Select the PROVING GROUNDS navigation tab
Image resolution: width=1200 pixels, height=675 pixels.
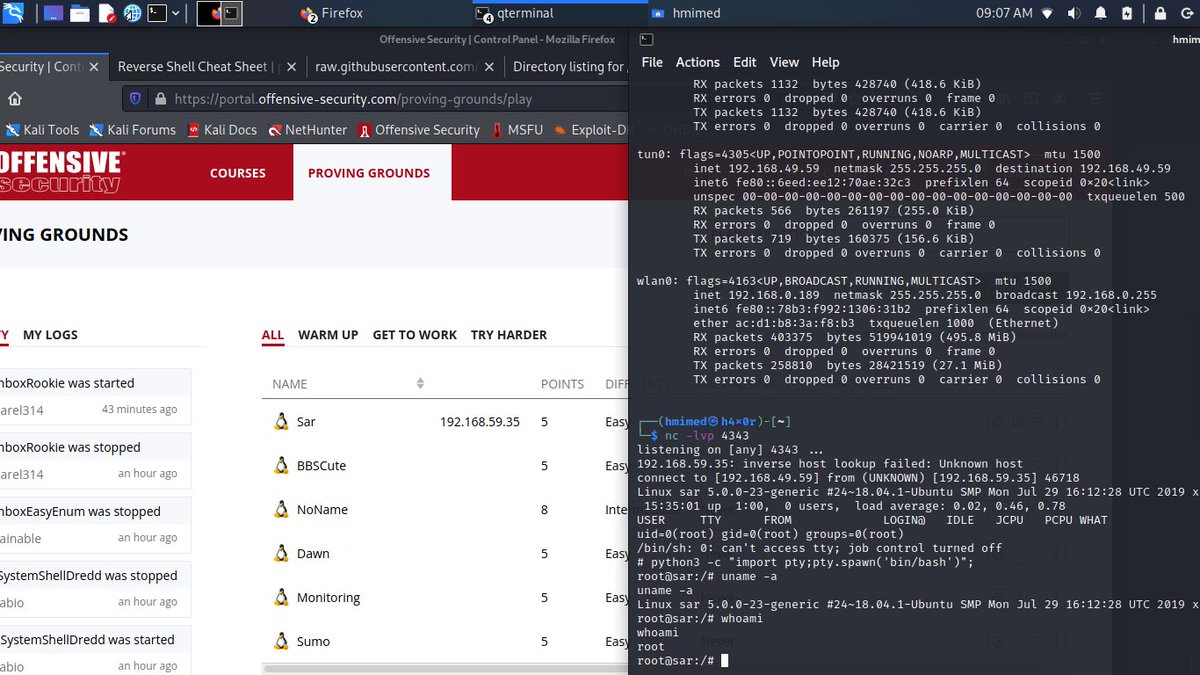coord(369,173)
